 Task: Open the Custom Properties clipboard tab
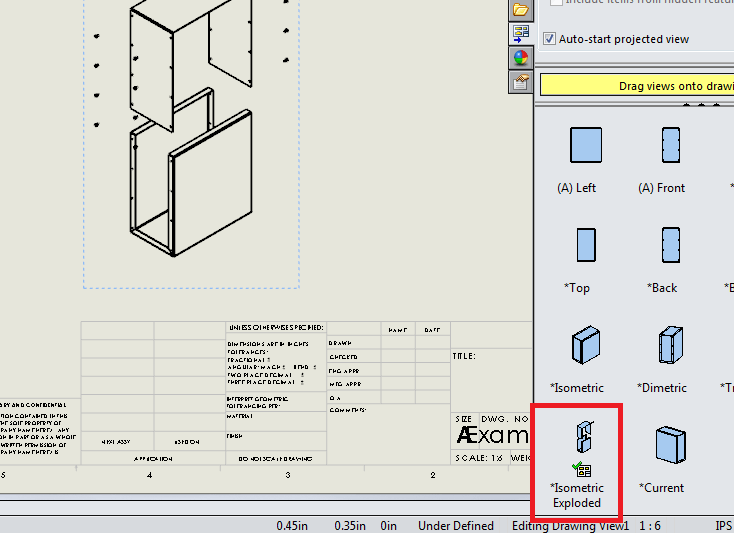521,82
